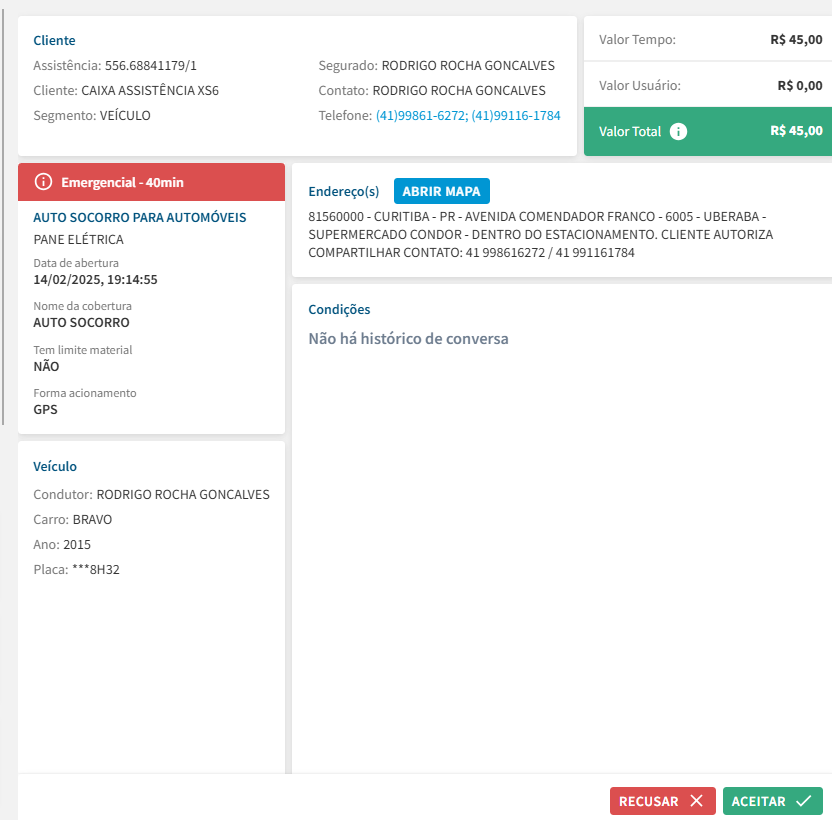
Task: Click the license plate ***8H32
Action: click(x=96, y=570)
